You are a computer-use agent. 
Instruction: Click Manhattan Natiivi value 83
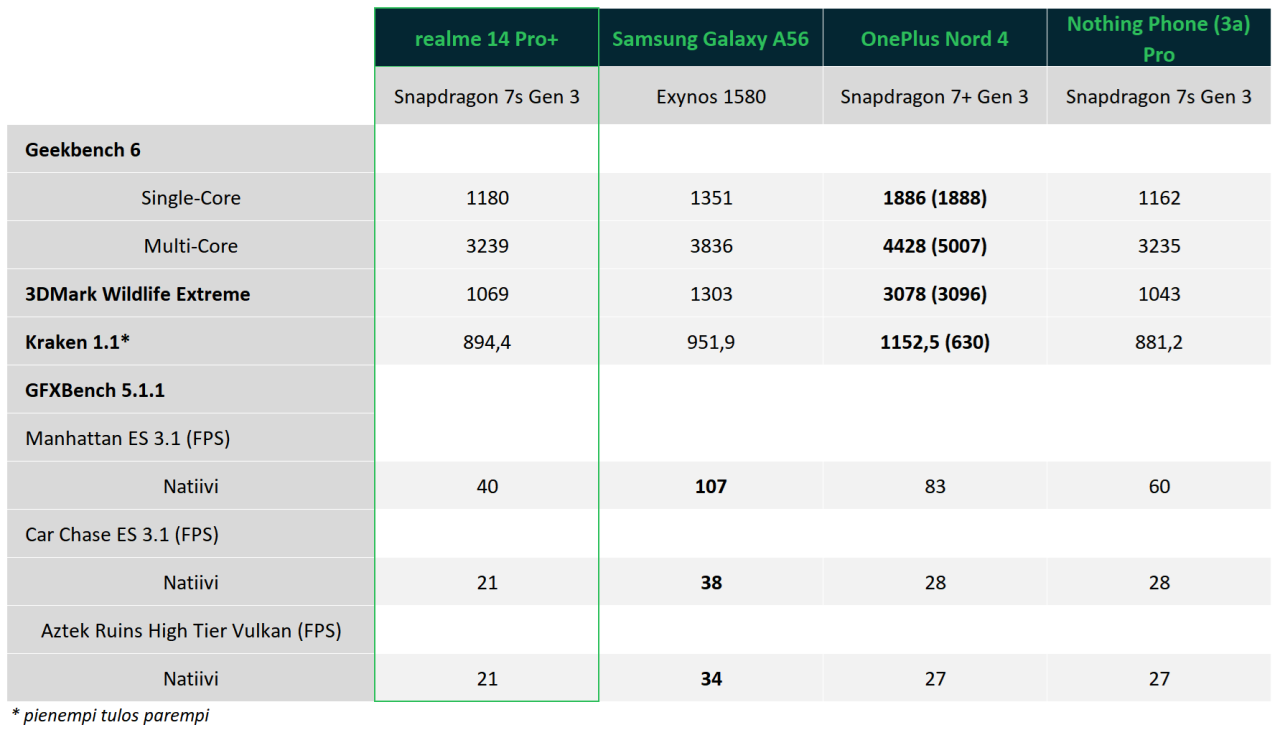935,486
